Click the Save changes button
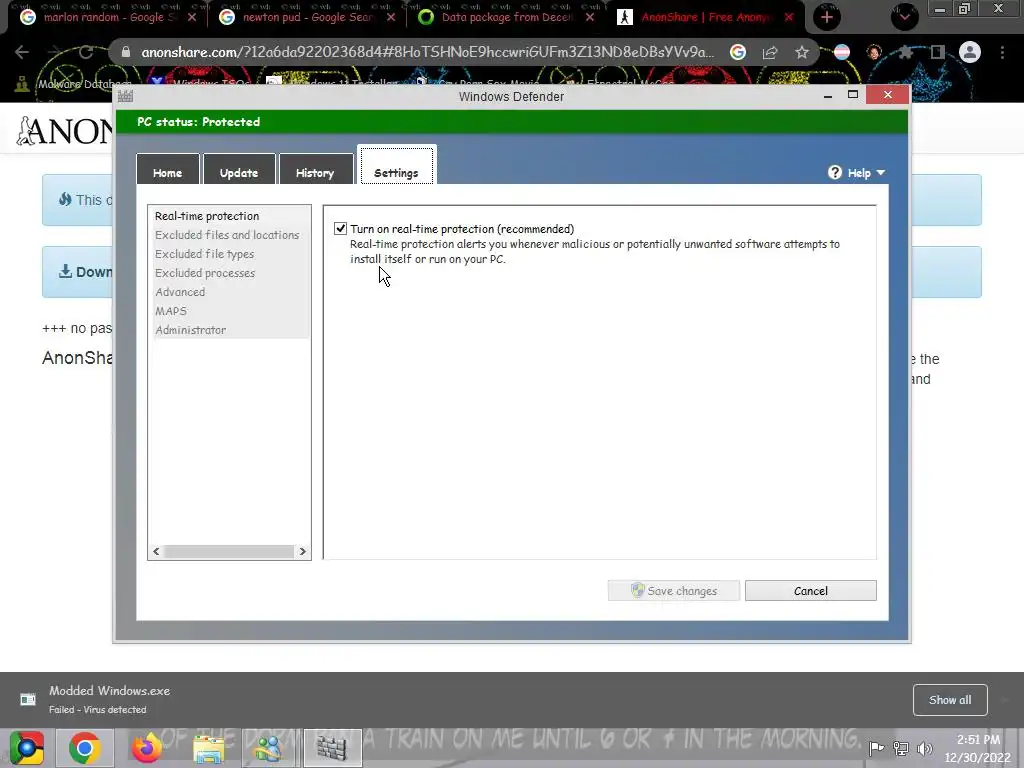Viewport: 1024px width, 768px height. [x=674, y=591]
